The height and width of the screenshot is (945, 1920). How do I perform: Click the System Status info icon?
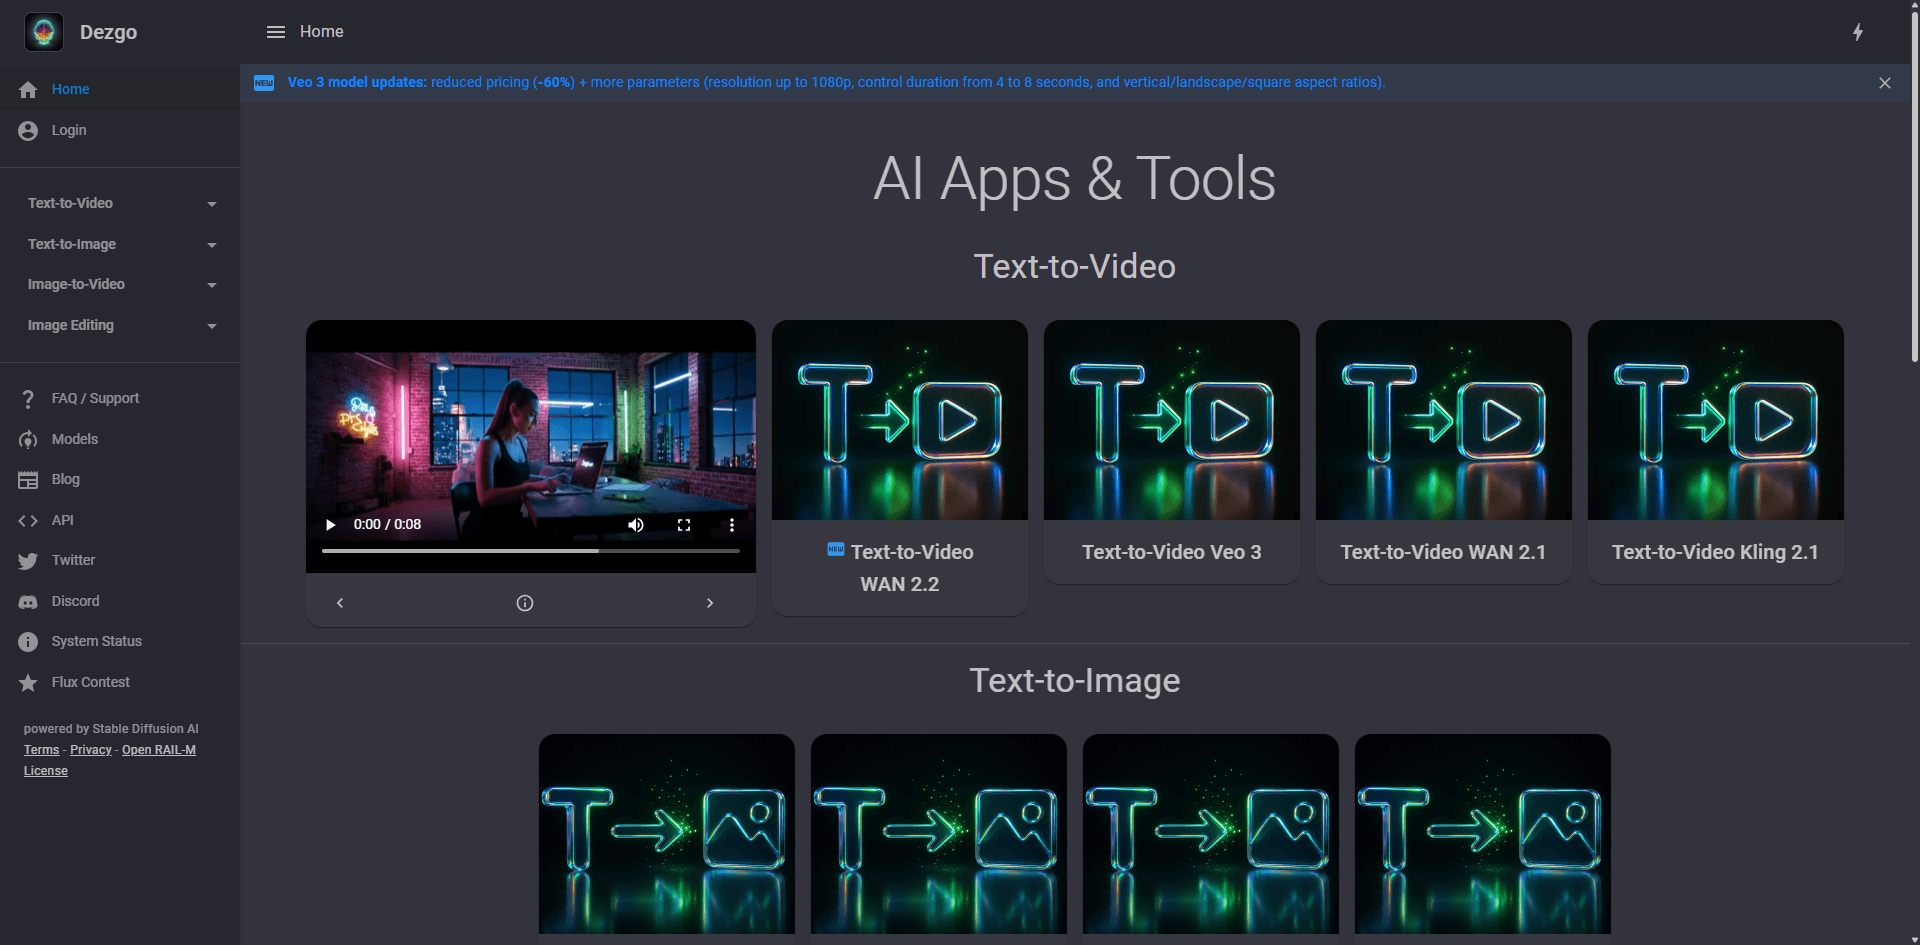click(x=28, y=642)
